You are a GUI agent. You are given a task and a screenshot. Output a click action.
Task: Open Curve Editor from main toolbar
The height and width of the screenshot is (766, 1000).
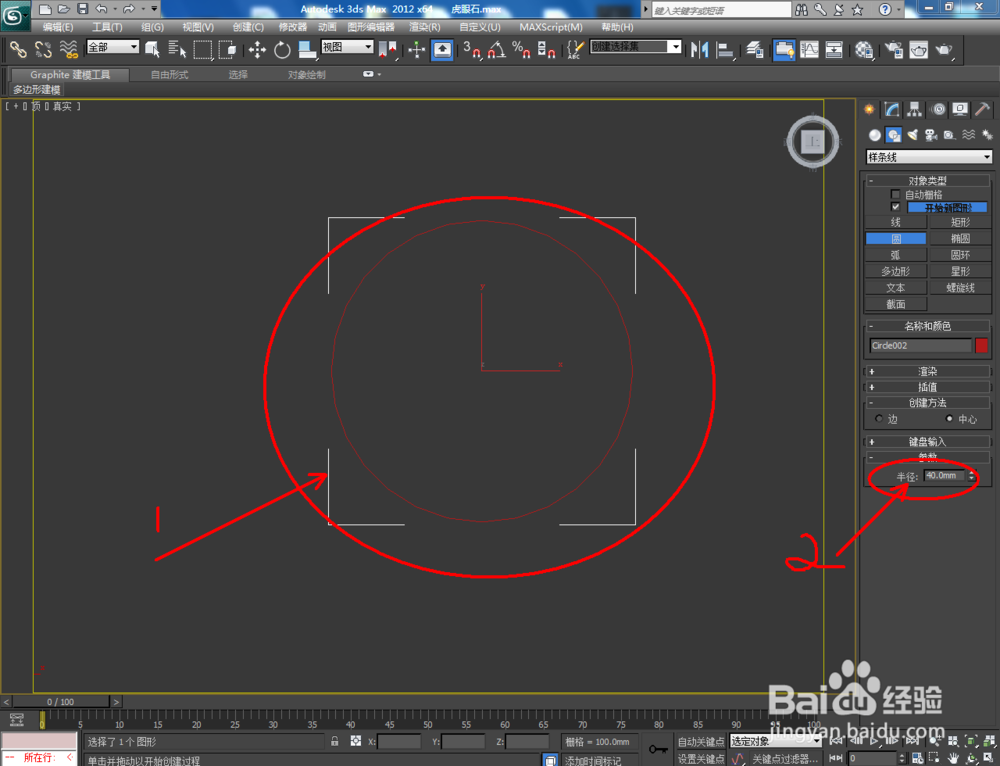point(809,49)
